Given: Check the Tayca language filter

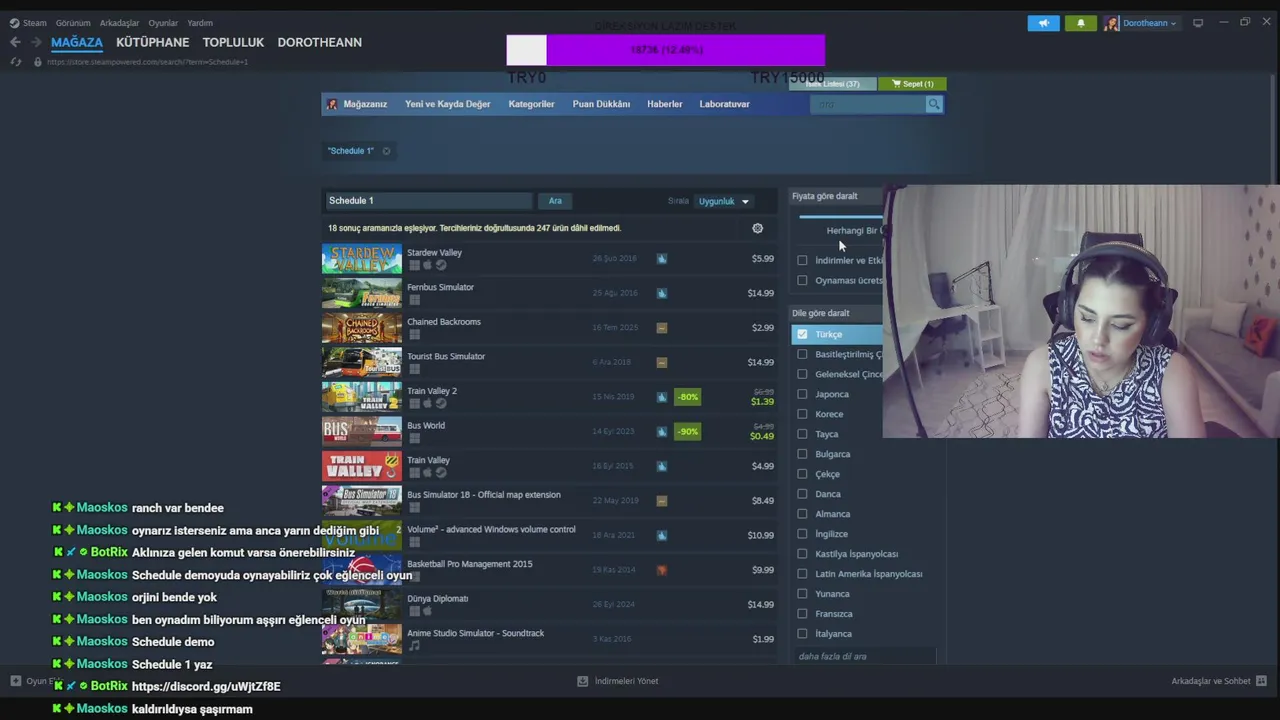Looking at the screenshot, I should point(802,434).
